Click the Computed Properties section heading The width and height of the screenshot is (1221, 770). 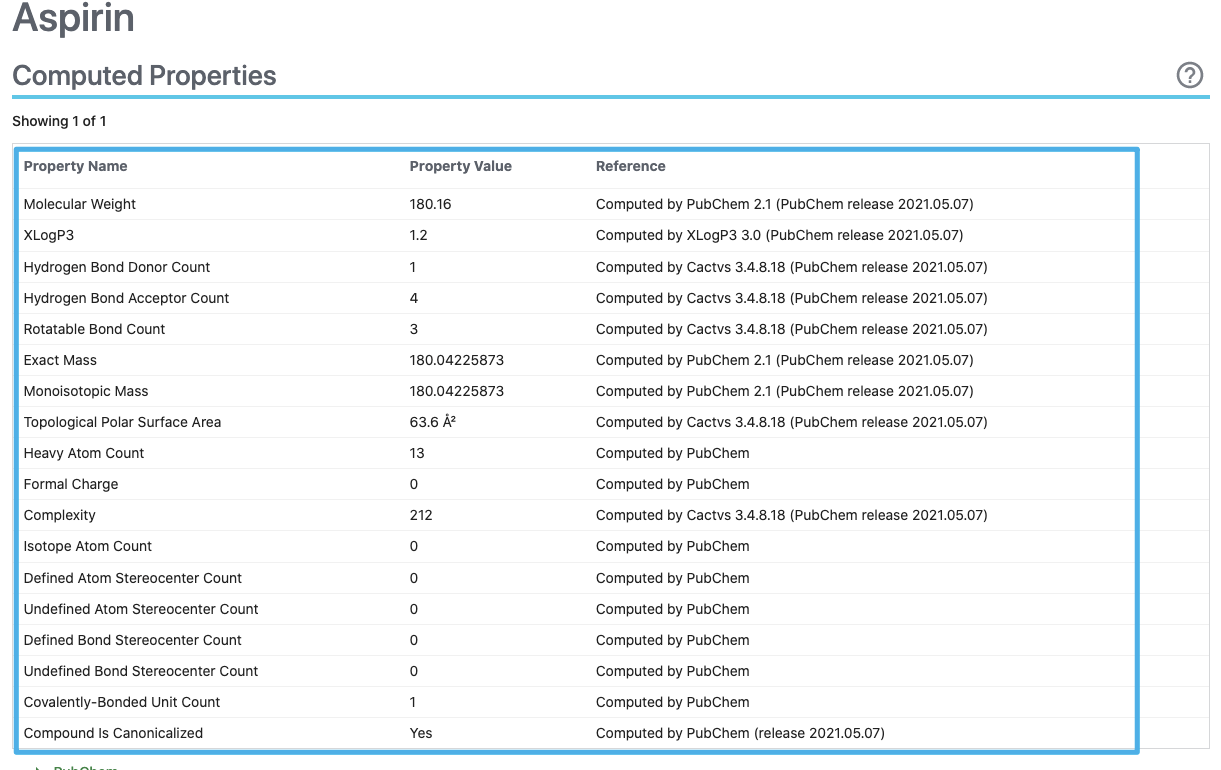[x=144, y=75]
